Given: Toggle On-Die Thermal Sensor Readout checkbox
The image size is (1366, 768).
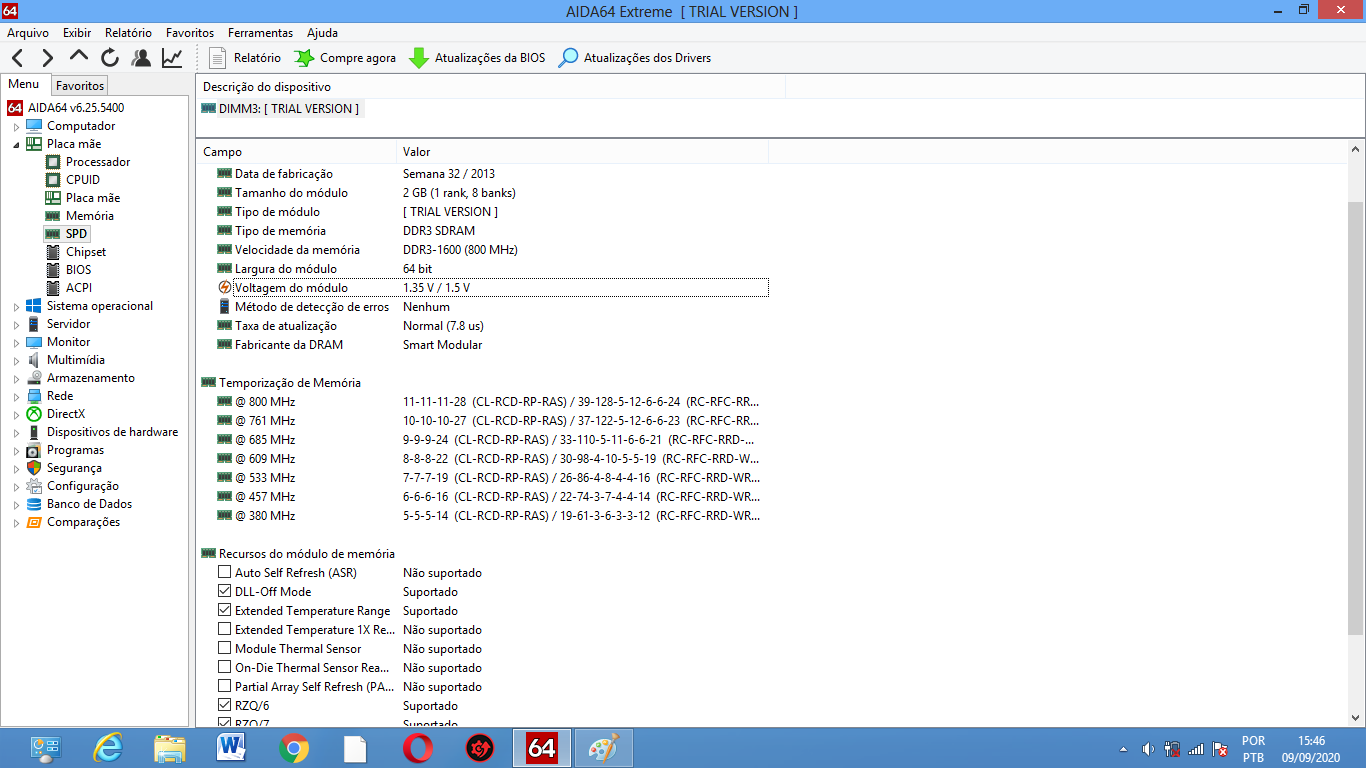Looking at the screenshot, I should 224,668.
